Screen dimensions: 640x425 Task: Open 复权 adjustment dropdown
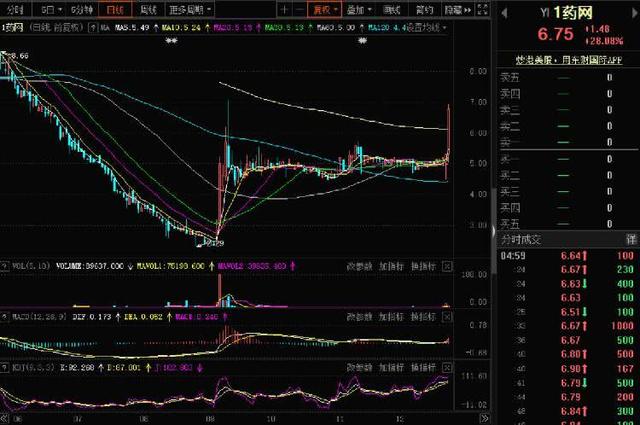pos(324,9)
